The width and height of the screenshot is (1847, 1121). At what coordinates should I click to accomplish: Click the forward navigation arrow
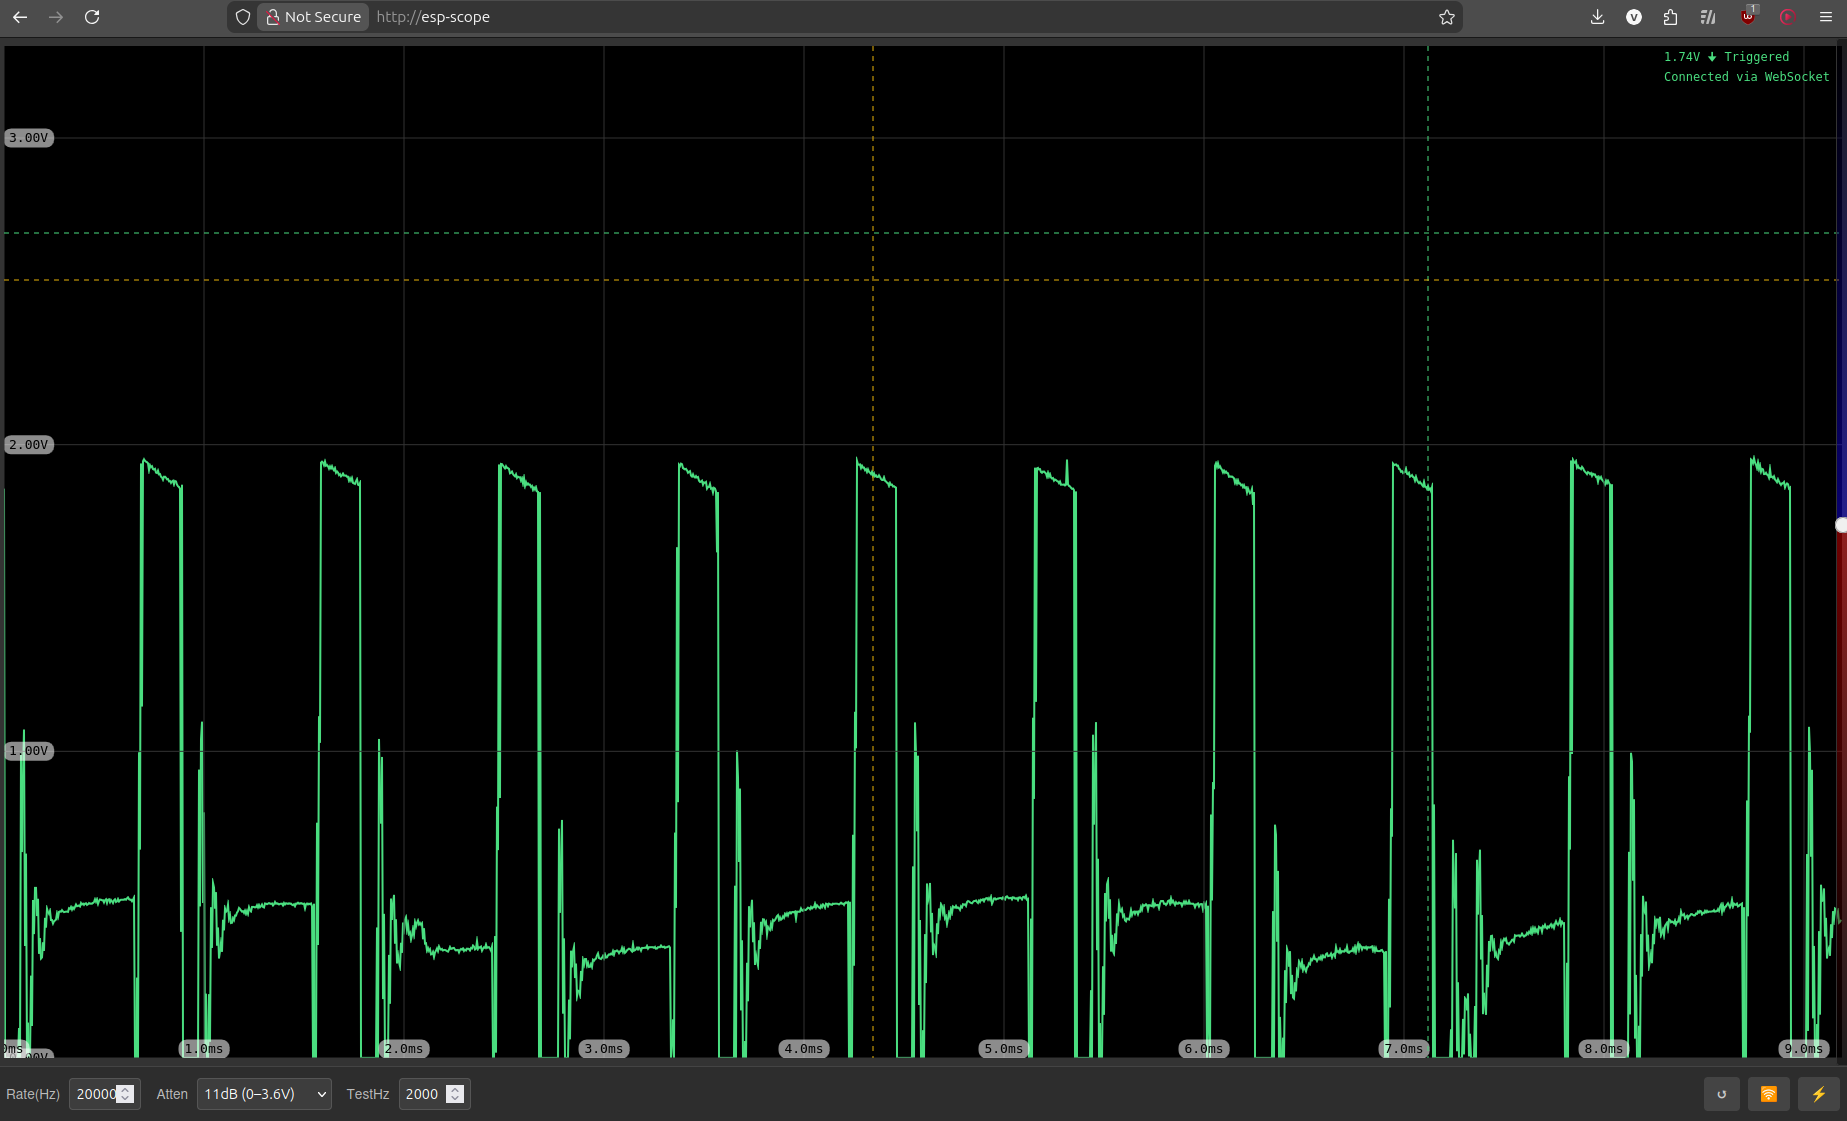(56, 17)
